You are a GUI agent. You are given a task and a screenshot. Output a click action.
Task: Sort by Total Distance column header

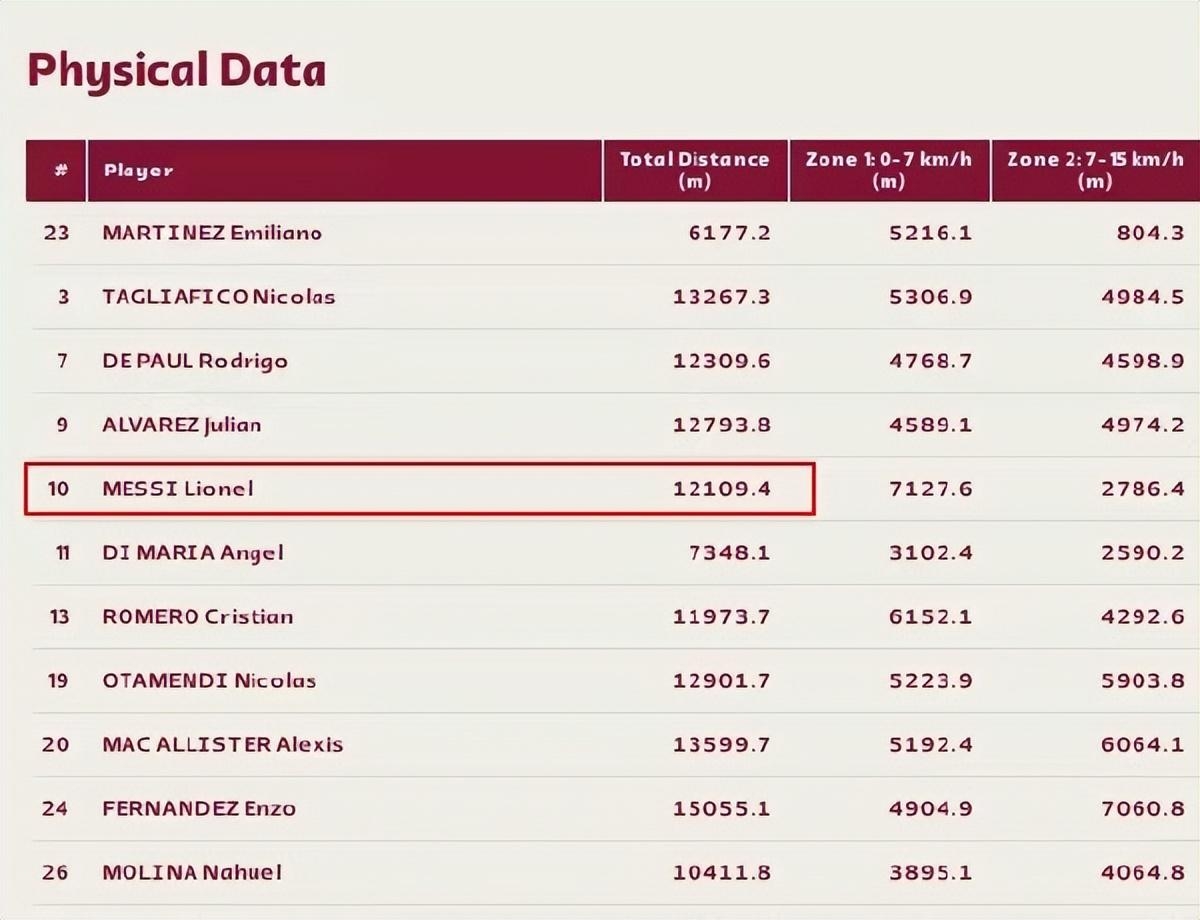[x=695, y=170]
